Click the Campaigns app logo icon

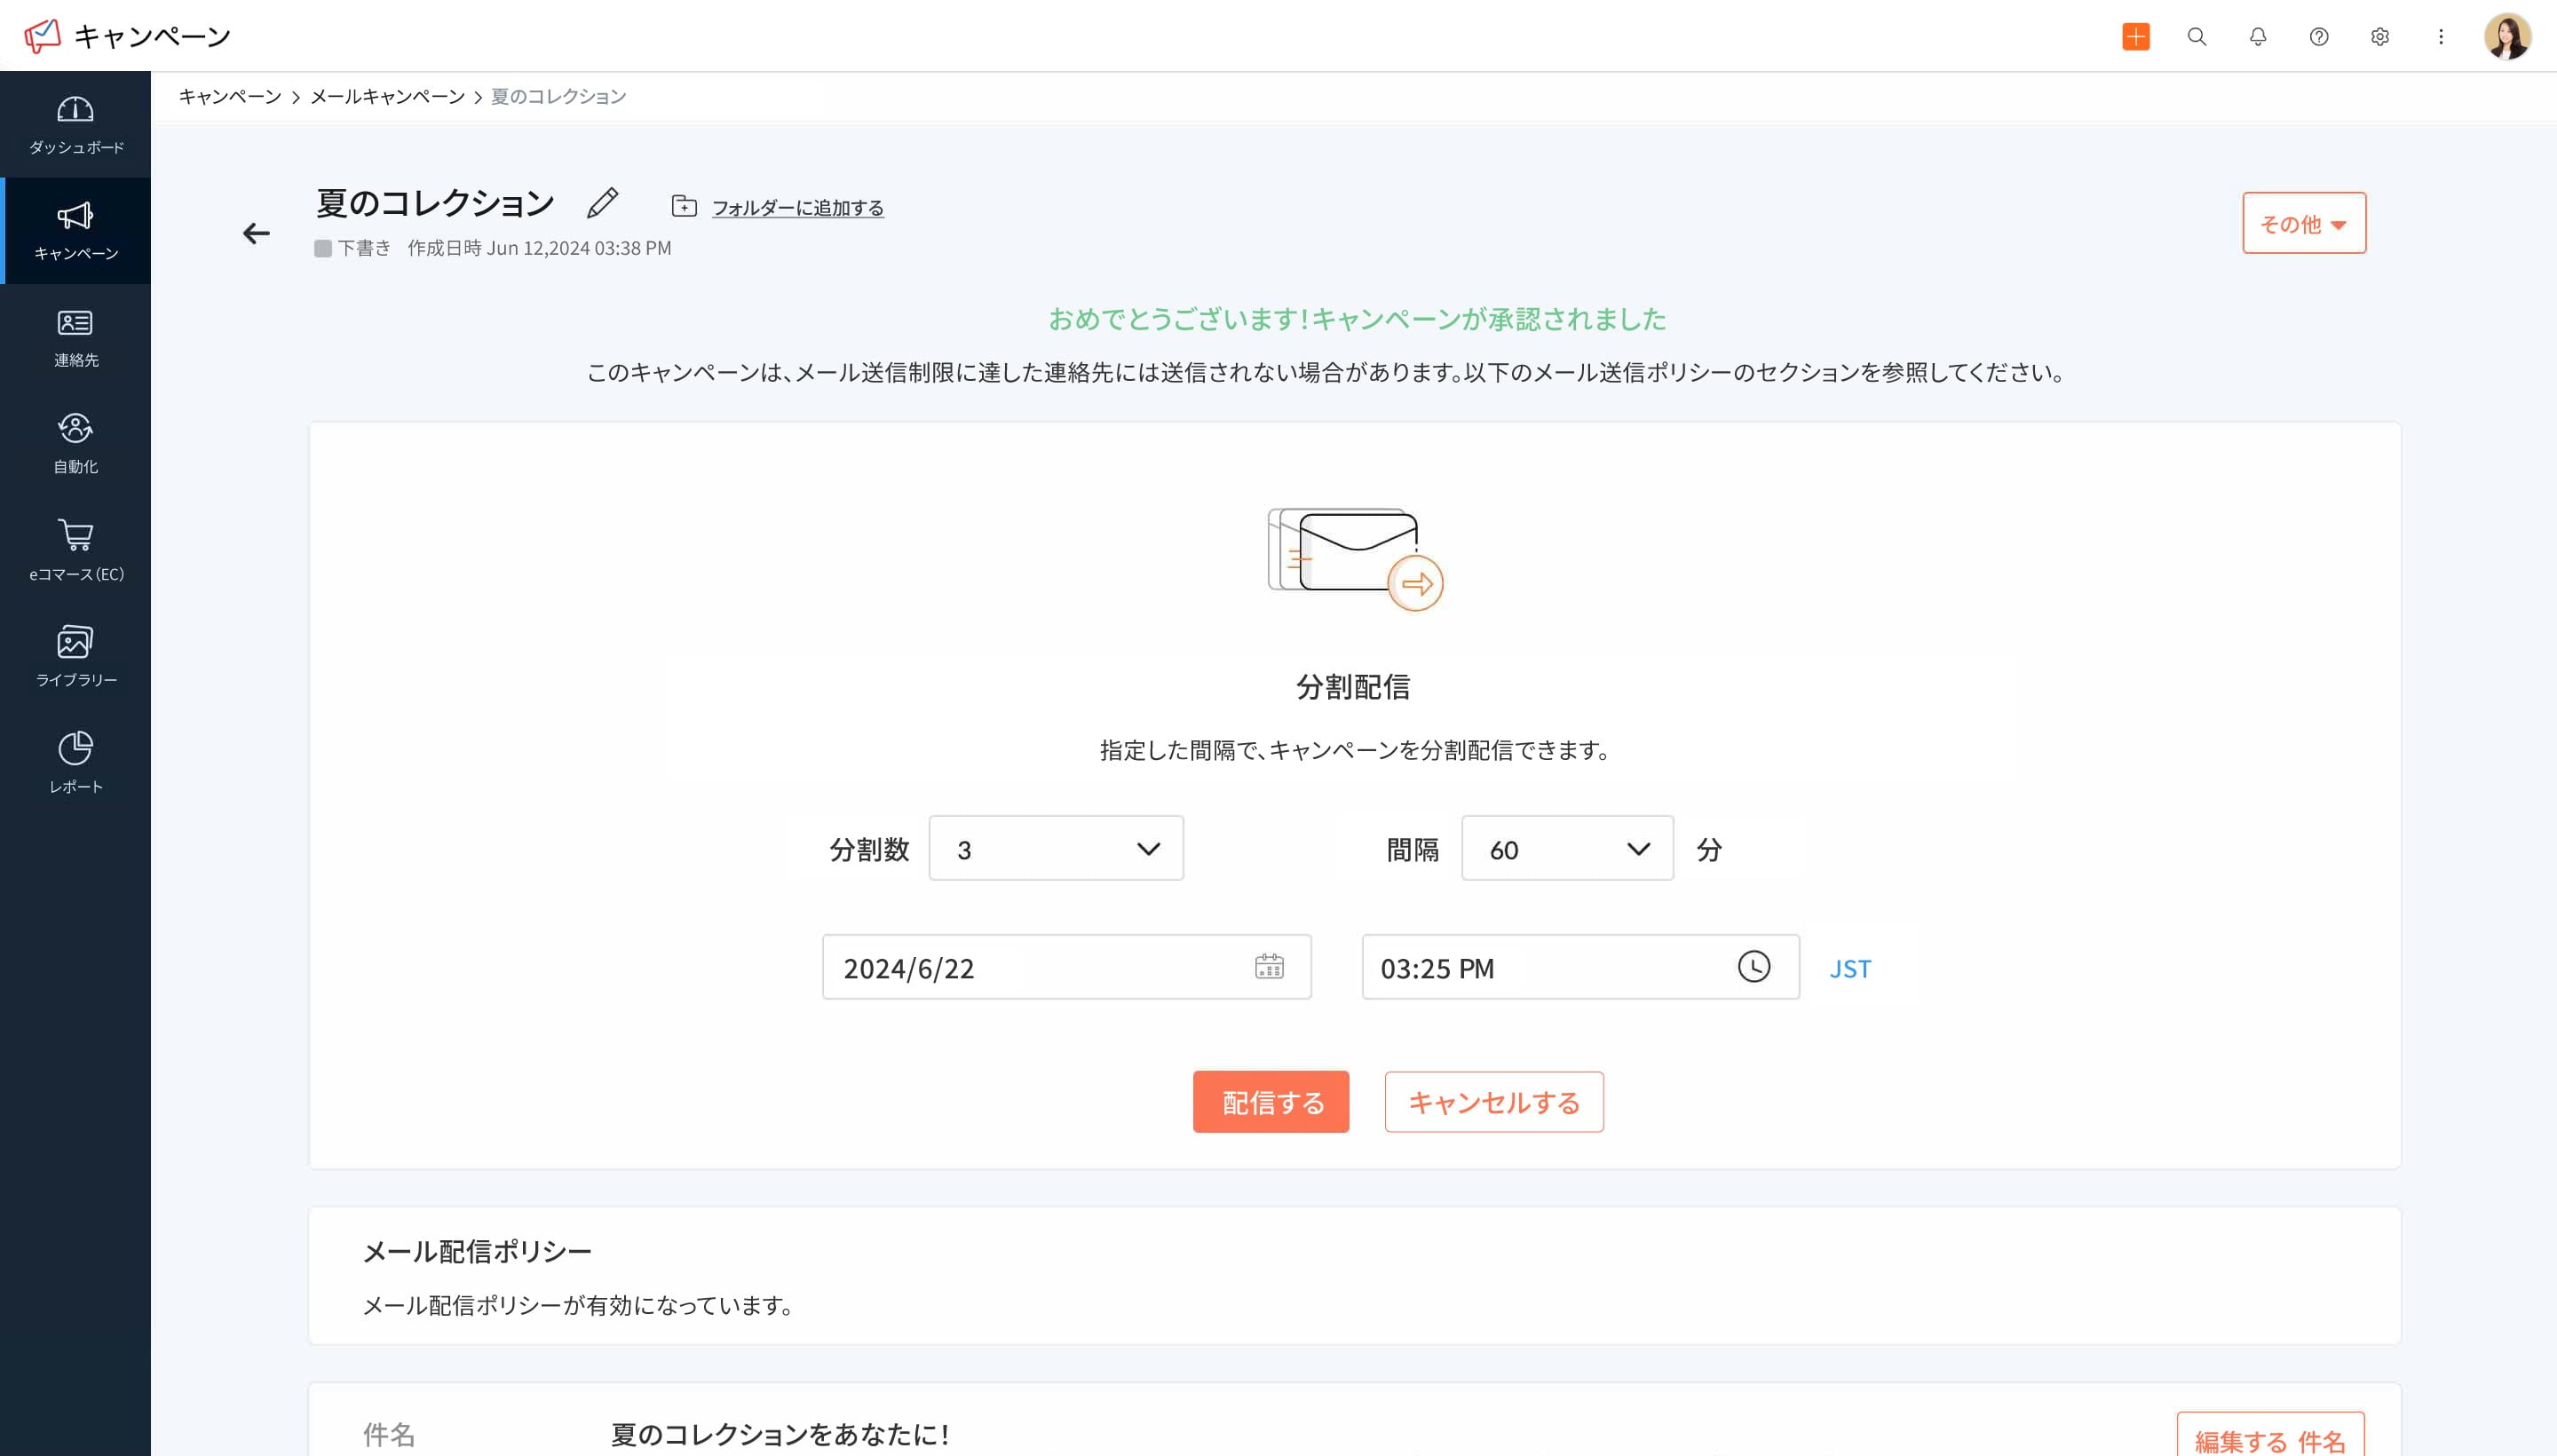click(42, 36)
